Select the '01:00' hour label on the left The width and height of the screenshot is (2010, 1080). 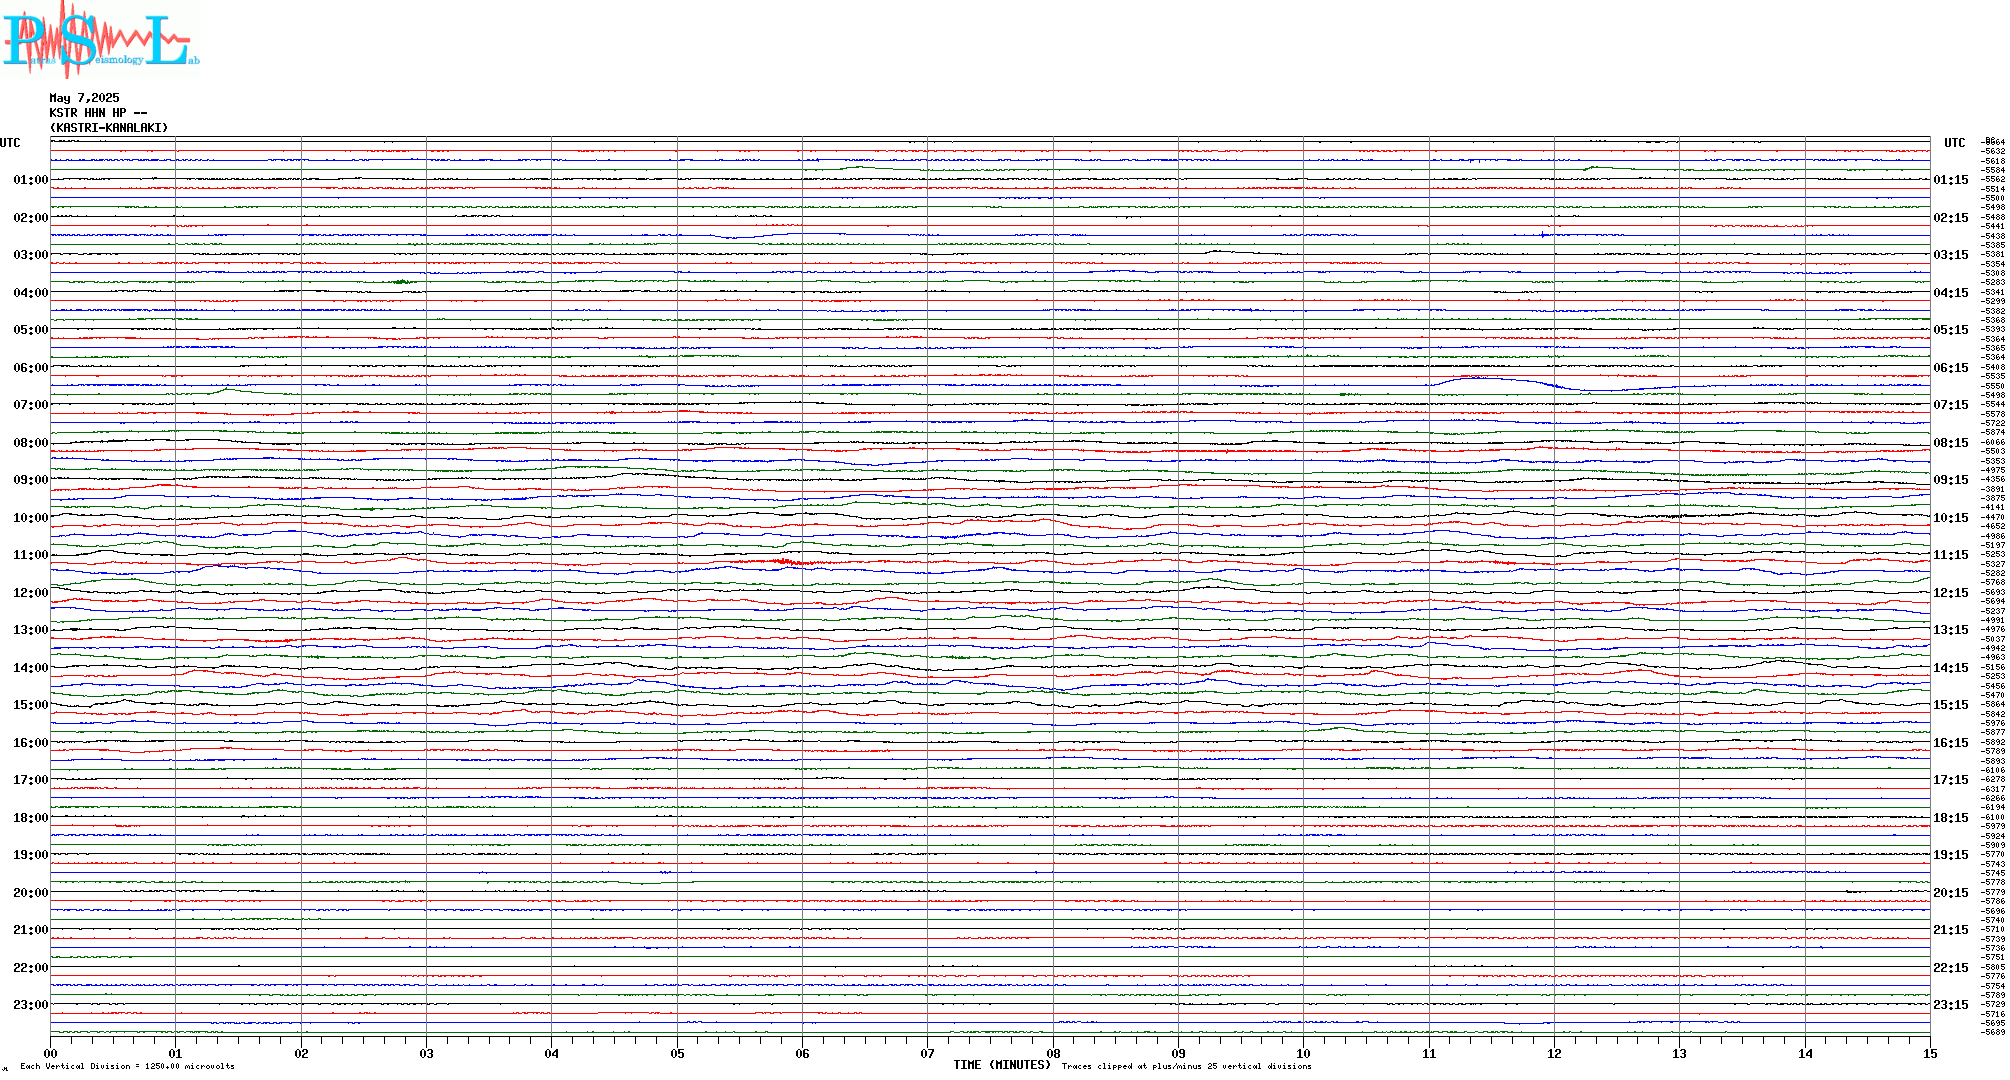coord(31,180)
